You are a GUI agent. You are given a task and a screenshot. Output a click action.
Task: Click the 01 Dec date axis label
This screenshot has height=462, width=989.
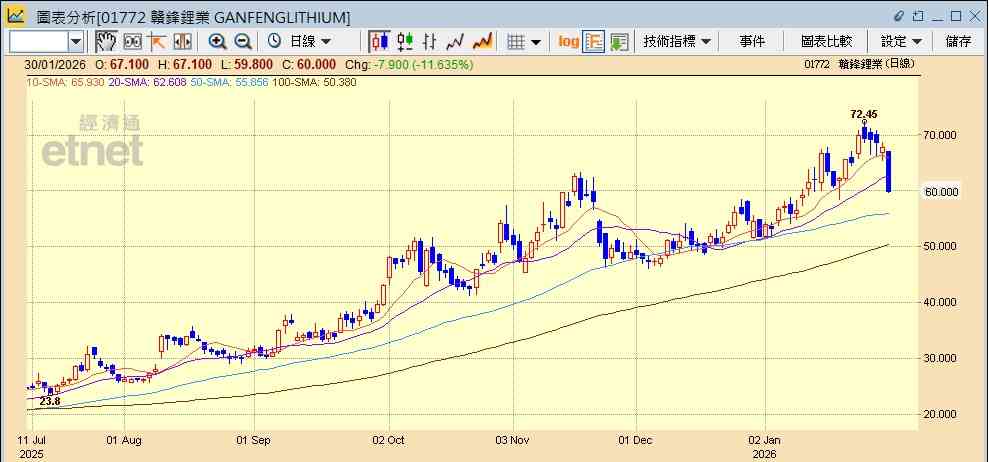tap(636, 440)
